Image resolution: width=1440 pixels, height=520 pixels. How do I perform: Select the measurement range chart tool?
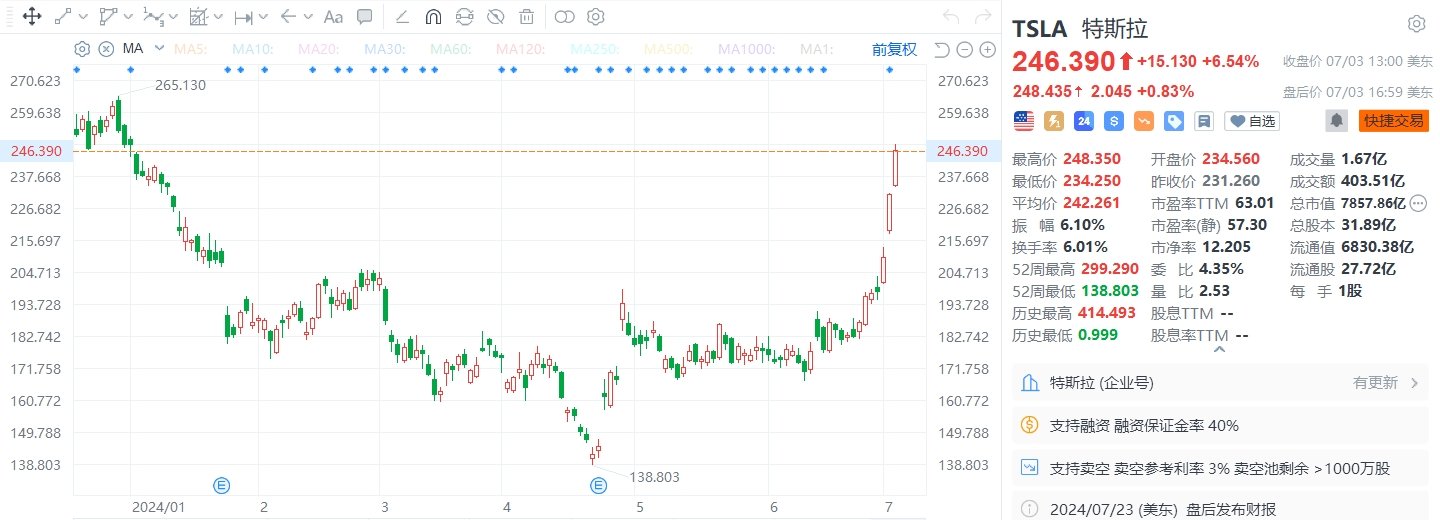tap(197, 16)
